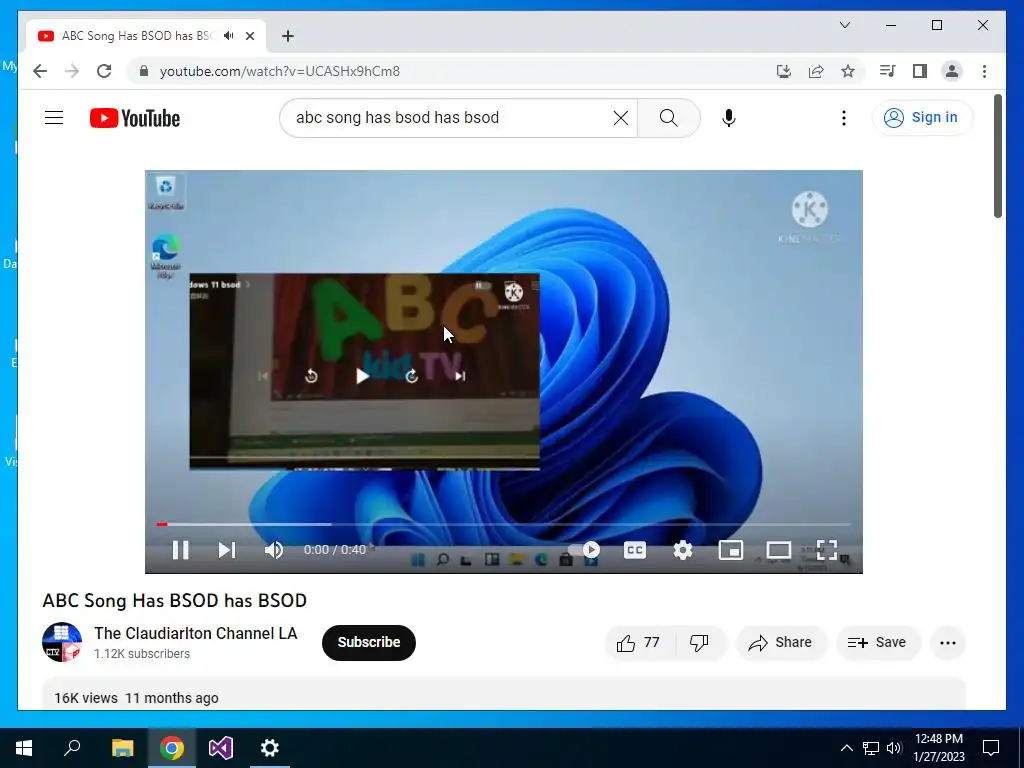Close the ABC Song tab
Screen dimensions: 1024x768
tap(250, 36)
